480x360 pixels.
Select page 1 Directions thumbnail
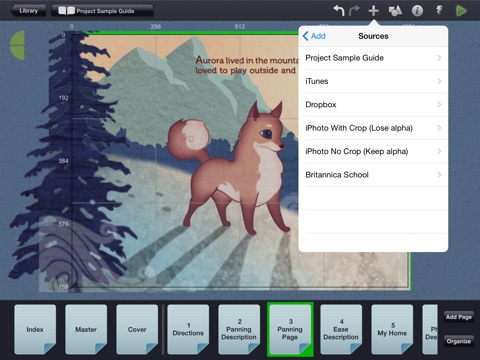[188, 329]
